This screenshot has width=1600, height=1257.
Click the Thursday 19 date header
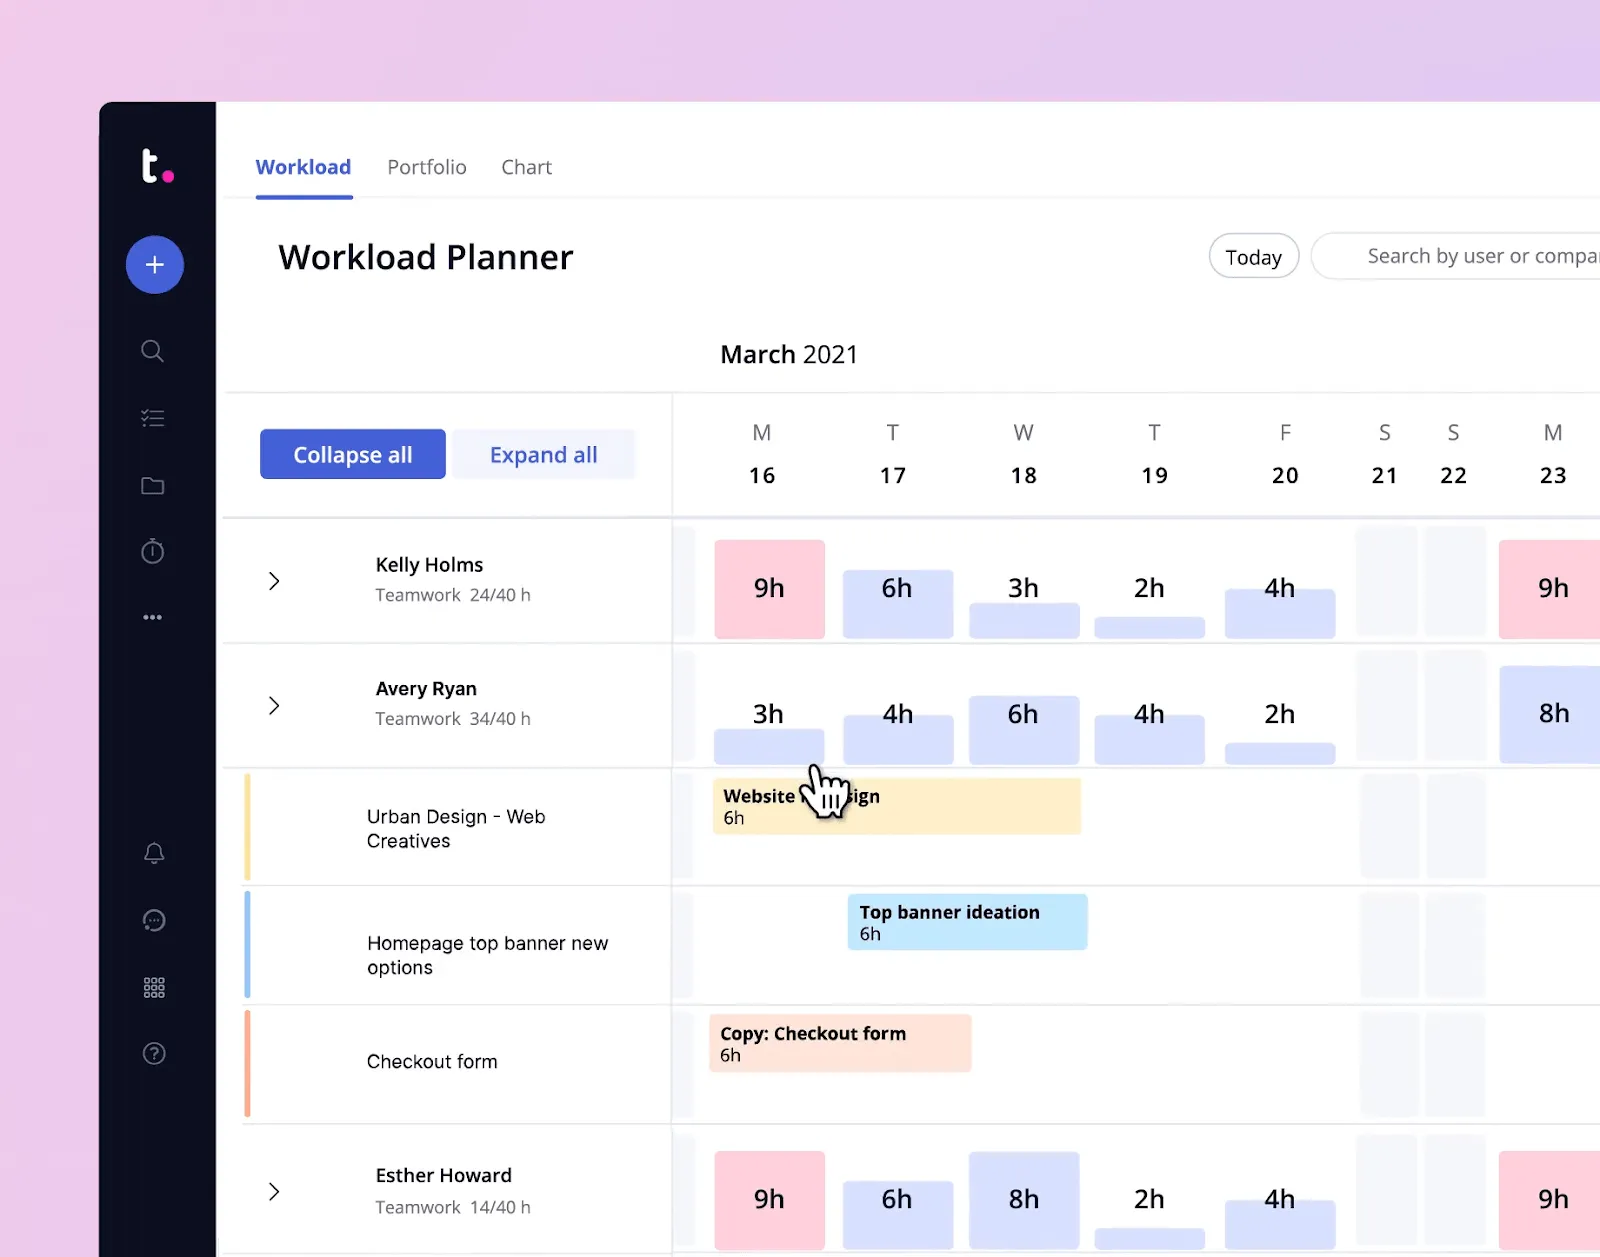tap(1155, 454)
